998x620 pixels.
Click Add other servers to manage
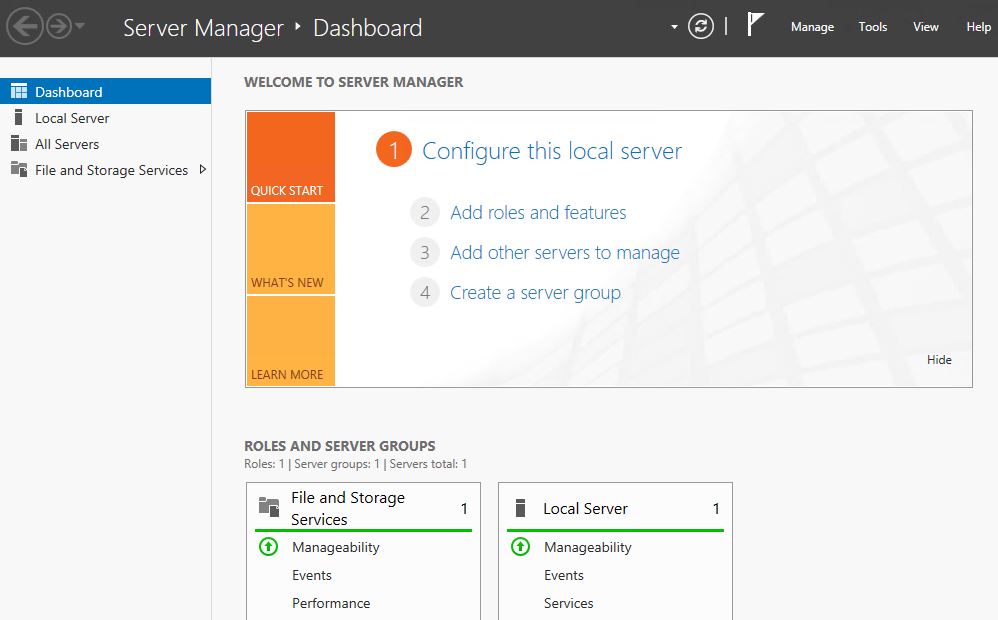[565, 253]
